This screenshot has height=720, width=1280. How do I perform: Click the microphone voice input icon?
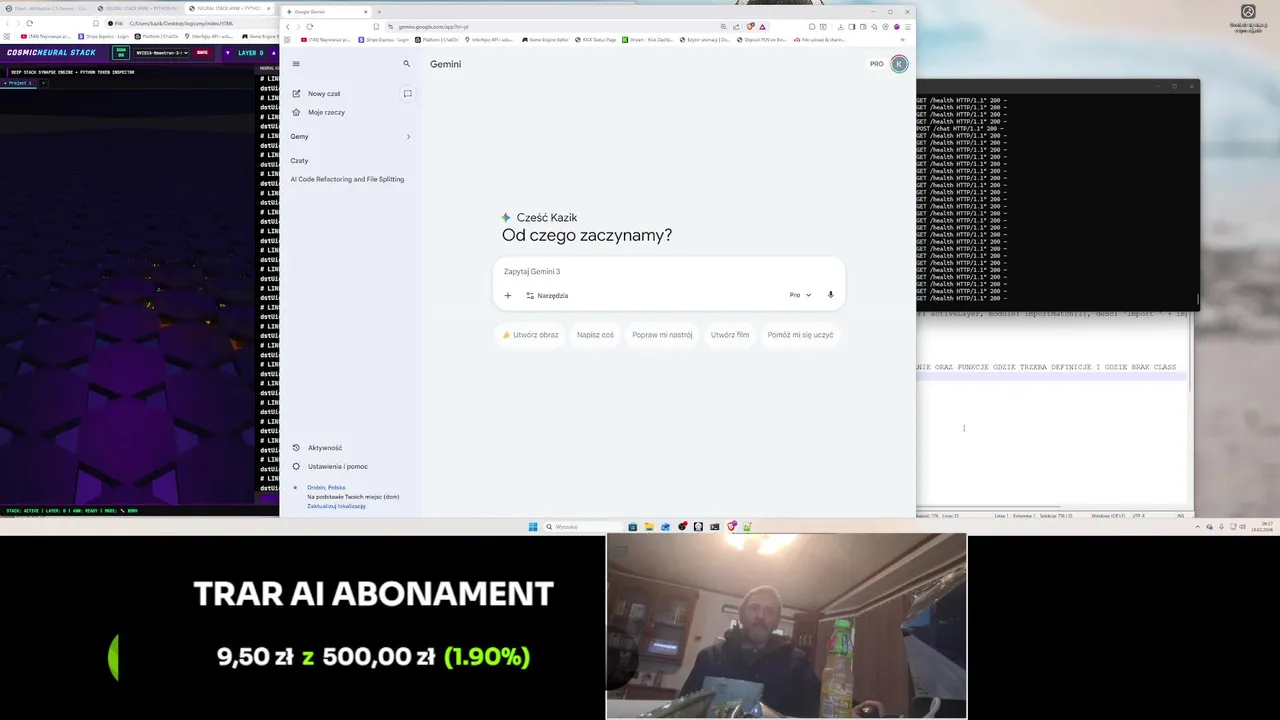831,296
